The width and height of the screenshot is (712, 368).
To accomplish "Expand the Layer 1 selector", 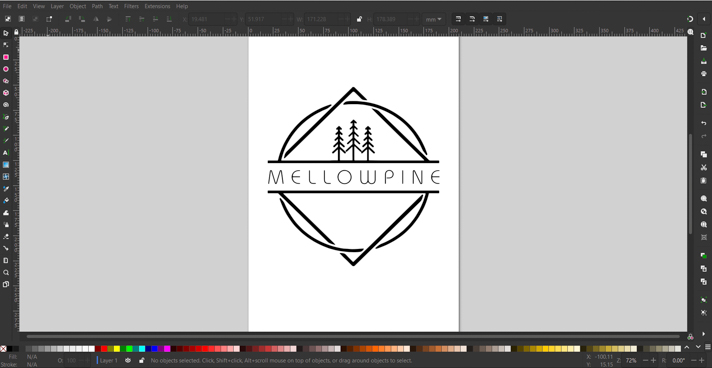I will (x=109, y=360).
